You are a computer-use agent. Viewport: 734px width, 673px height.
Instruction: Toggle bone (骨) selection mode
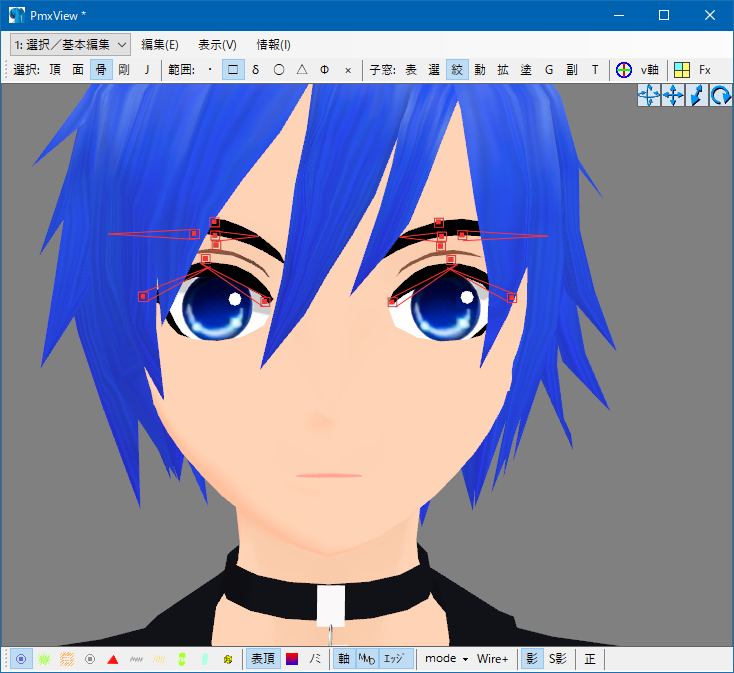click(x=101, y=70)
